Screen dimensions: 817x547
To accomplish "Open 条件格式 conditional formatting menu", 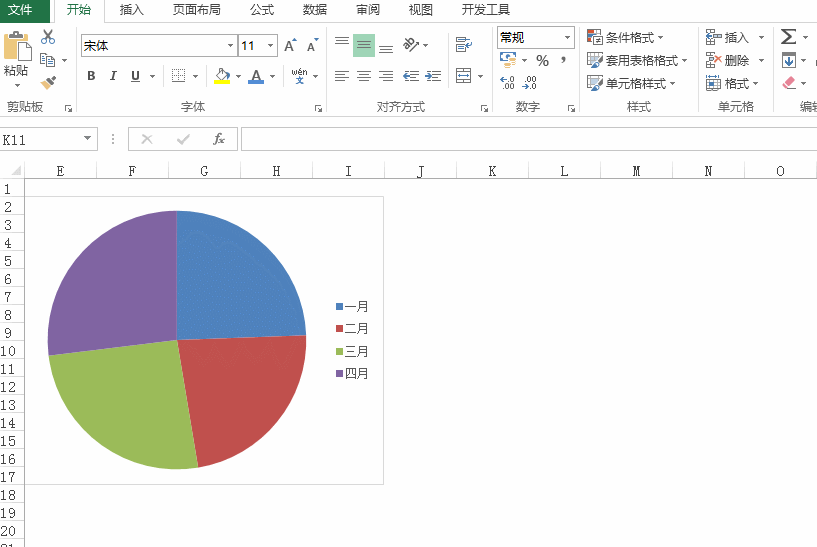I will [625, 38].
